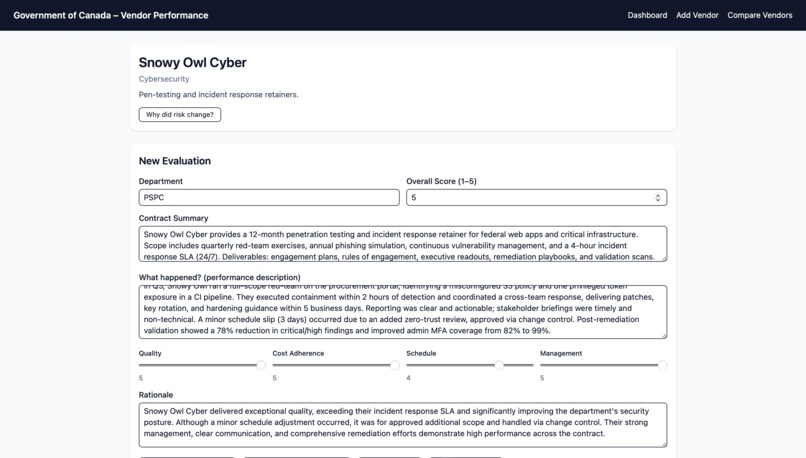This screenshot has width=806, height=458.
Task: Open the Dashboard nav link
Action: pyautogui.click(x=647, y=15)
